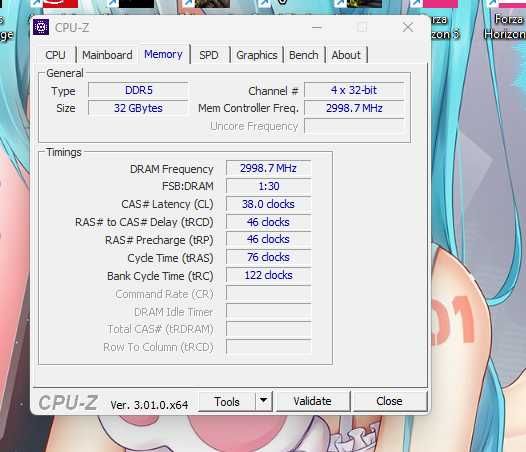
Task: Click the 32 GBytes size field
Action: click(x=138, y=108)
